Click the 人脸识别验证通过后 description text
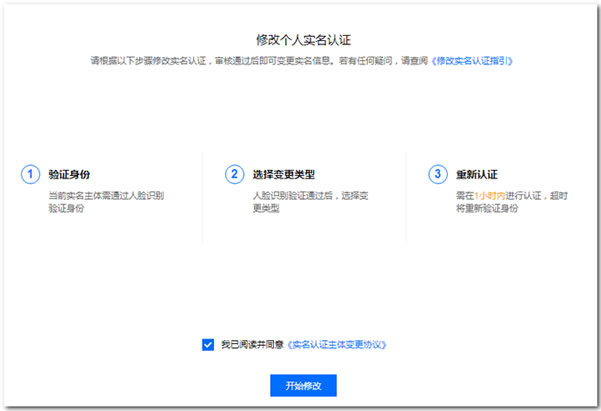 coord(310,202)
